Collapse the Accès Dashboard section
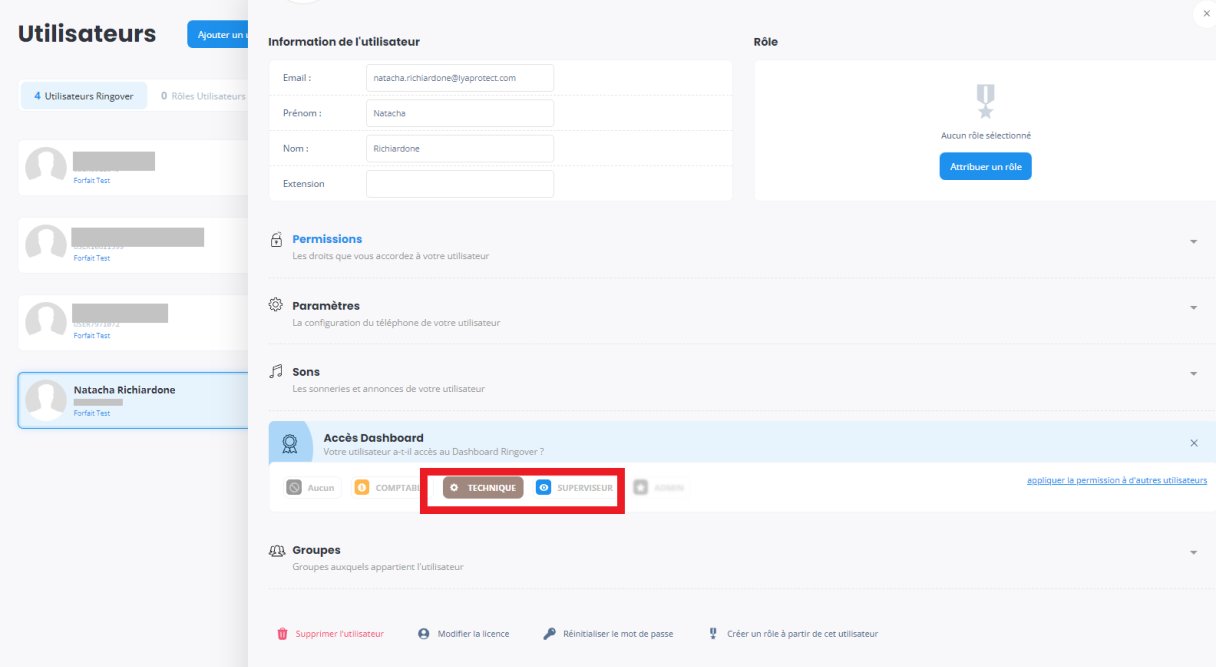Screen dimensions: 1216x667 tap(1193, 442)
